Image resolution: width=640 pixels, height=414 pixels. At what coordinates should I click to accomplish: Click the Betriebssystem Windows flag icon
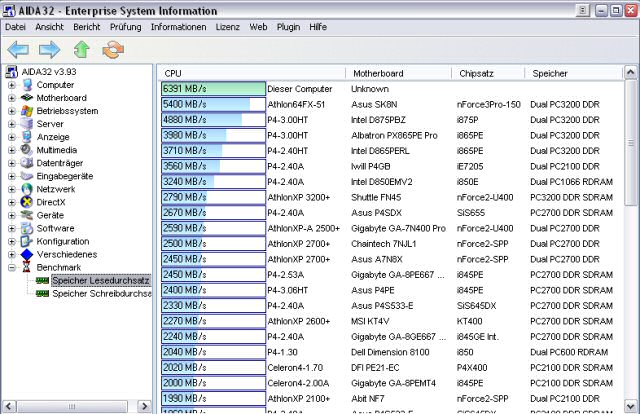[x=27, y=111]
